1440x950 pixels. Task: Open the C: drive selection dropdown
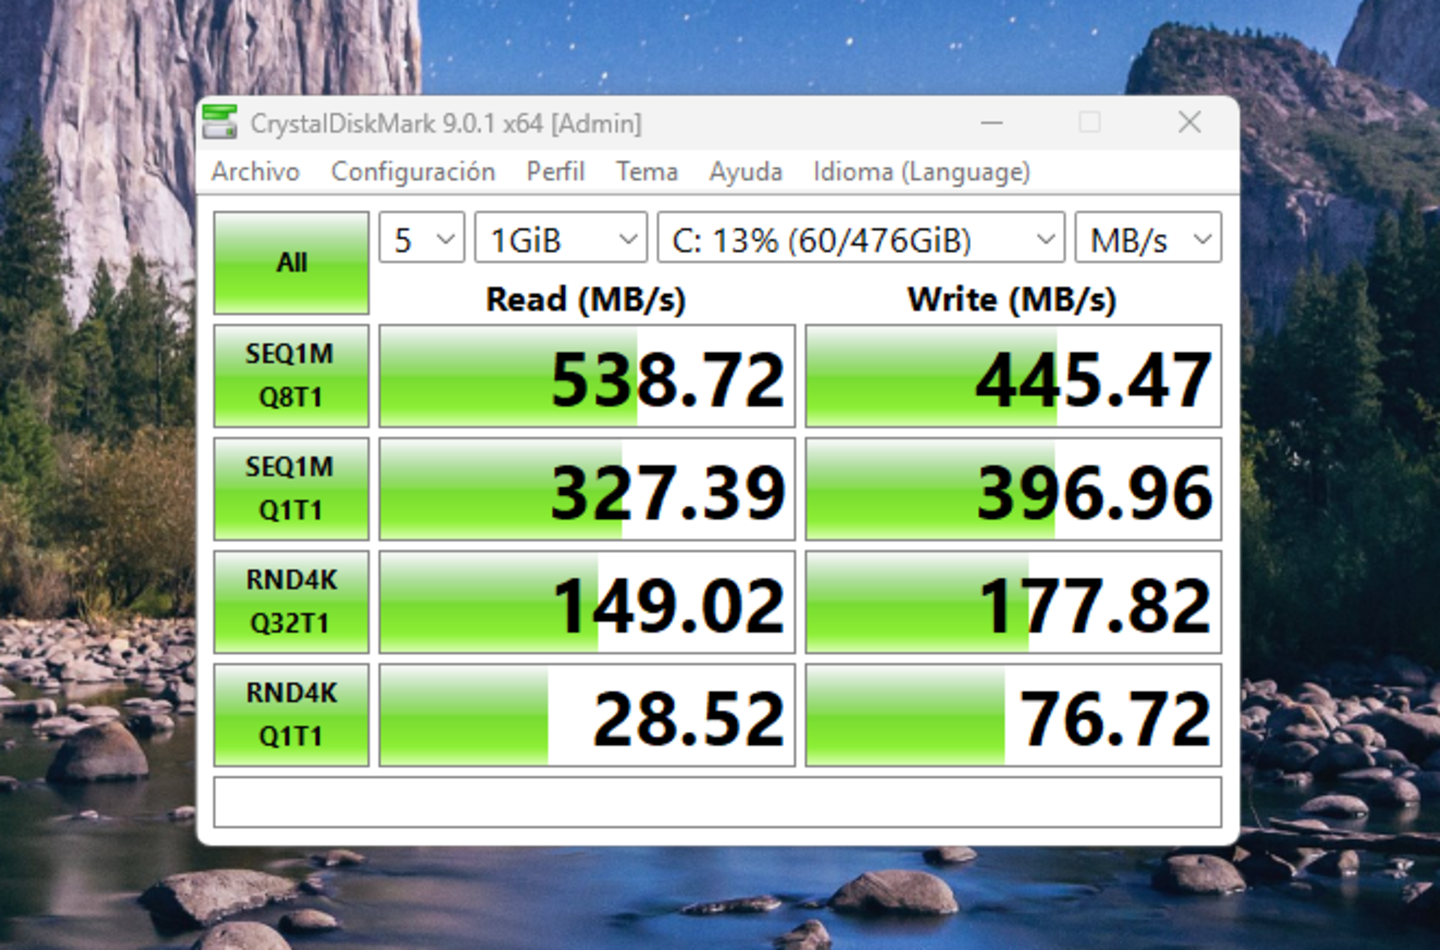[x=860, y=239]
